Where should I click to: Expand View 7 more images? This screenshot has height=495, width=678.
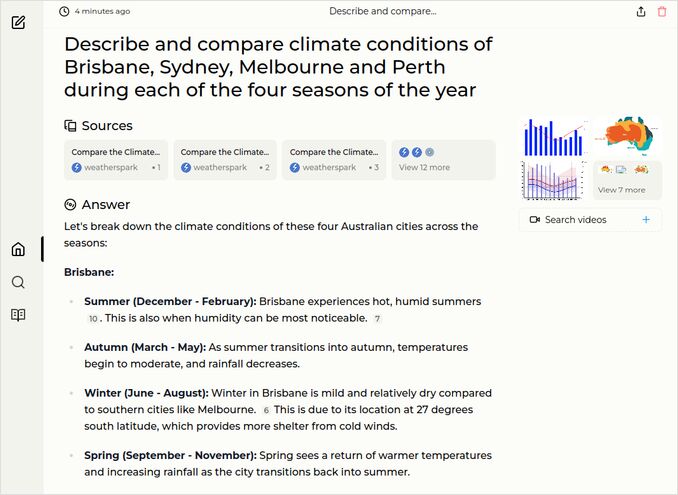[627, 180]
